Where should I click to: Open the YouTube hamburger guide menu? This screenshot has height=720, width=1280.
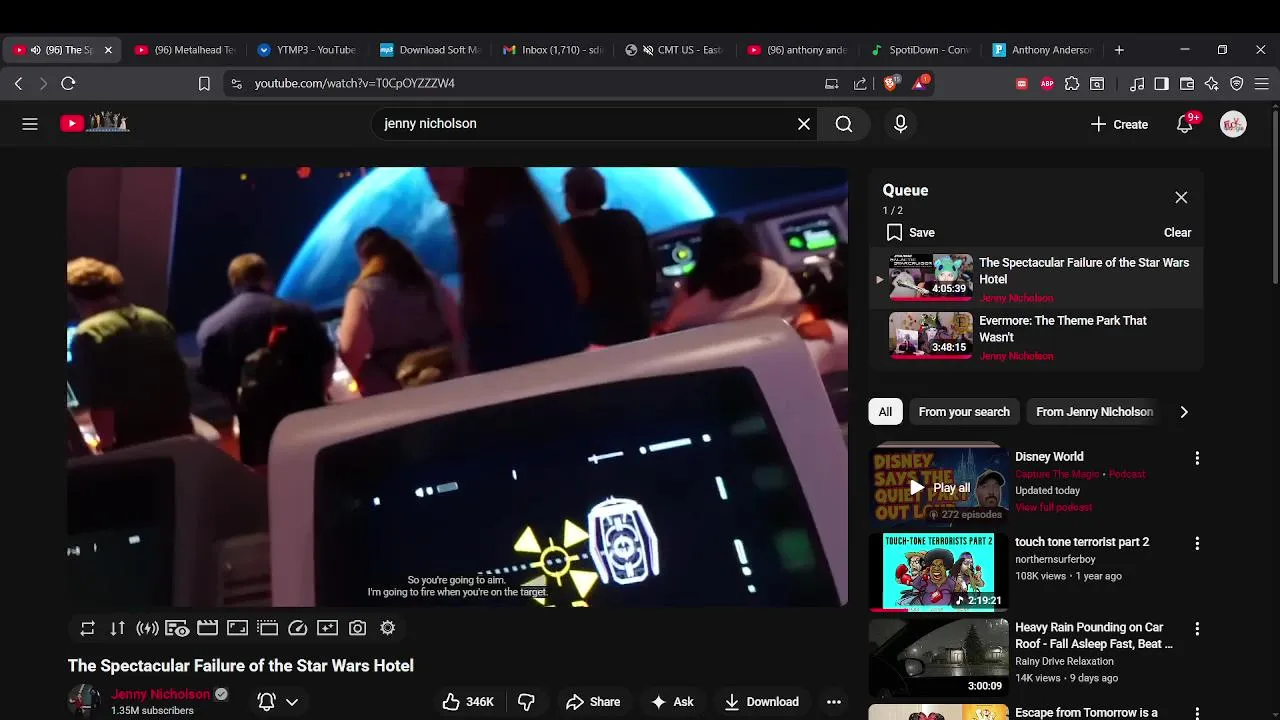point(30,124)
